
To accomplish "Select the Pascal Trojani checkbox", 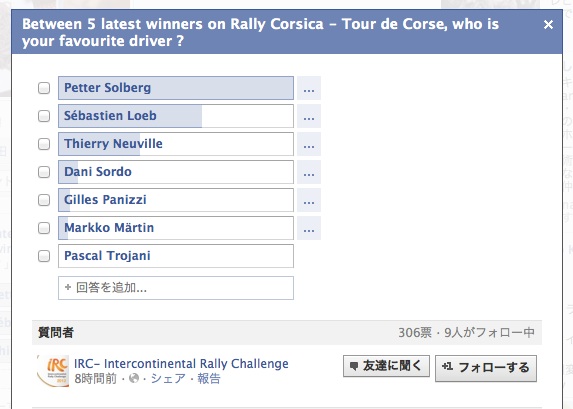I will point(44,256).
